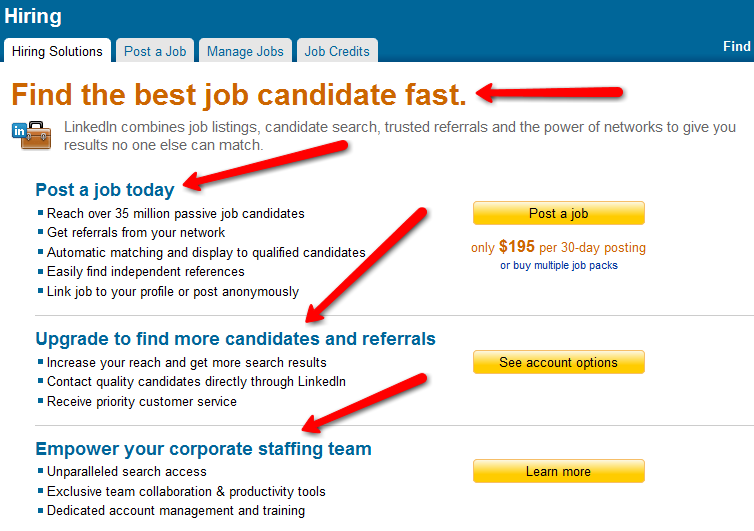
Task: Follow the buy multiple job packs link
Action: point(559,266)
